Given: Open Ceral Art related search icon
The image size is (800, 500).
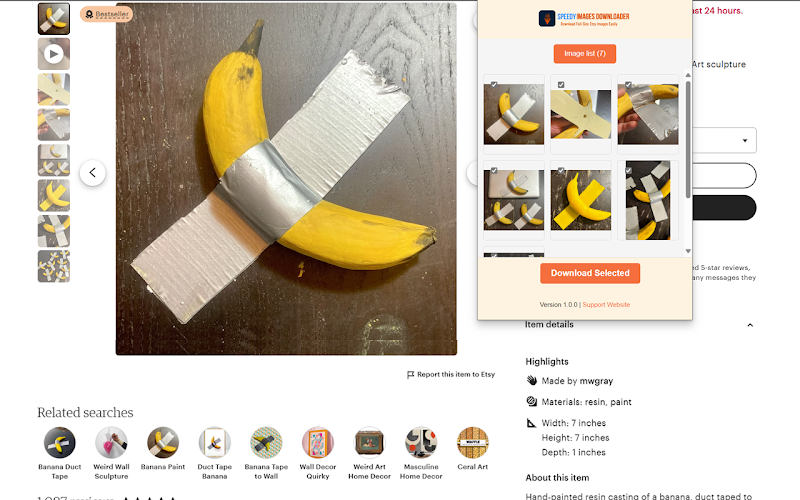Looking at the screenshot, I should point(472,442).
